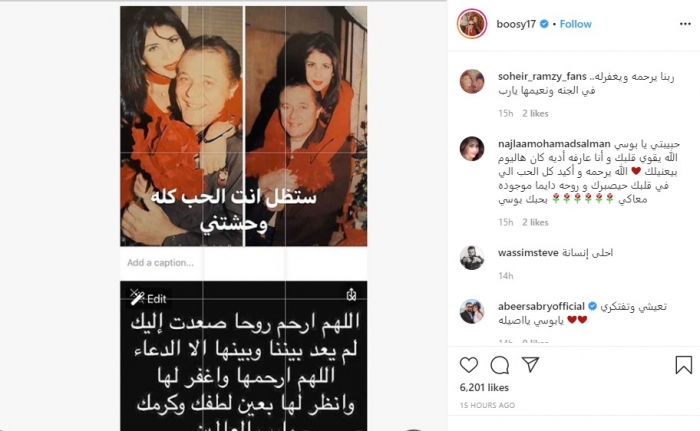This screenshot has width=700, height=431.
Task: Open the couple photo with Arabic caption
Action: pyautogui.click(x=244, y=126)
